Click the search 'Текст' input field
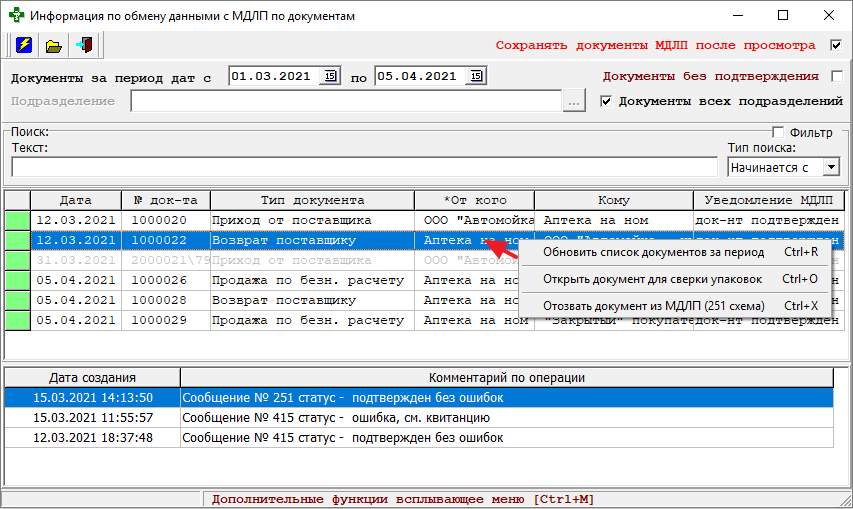 364,167
